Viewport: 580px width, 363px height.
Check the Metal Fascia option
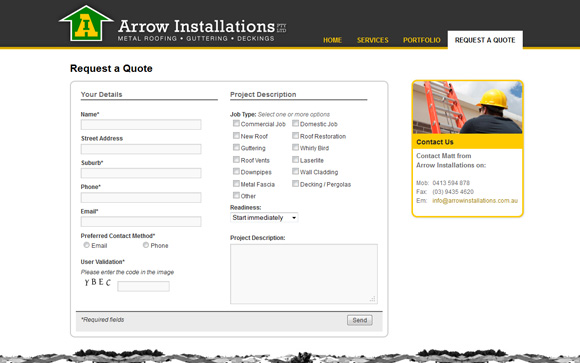click(x=236, y=184)
